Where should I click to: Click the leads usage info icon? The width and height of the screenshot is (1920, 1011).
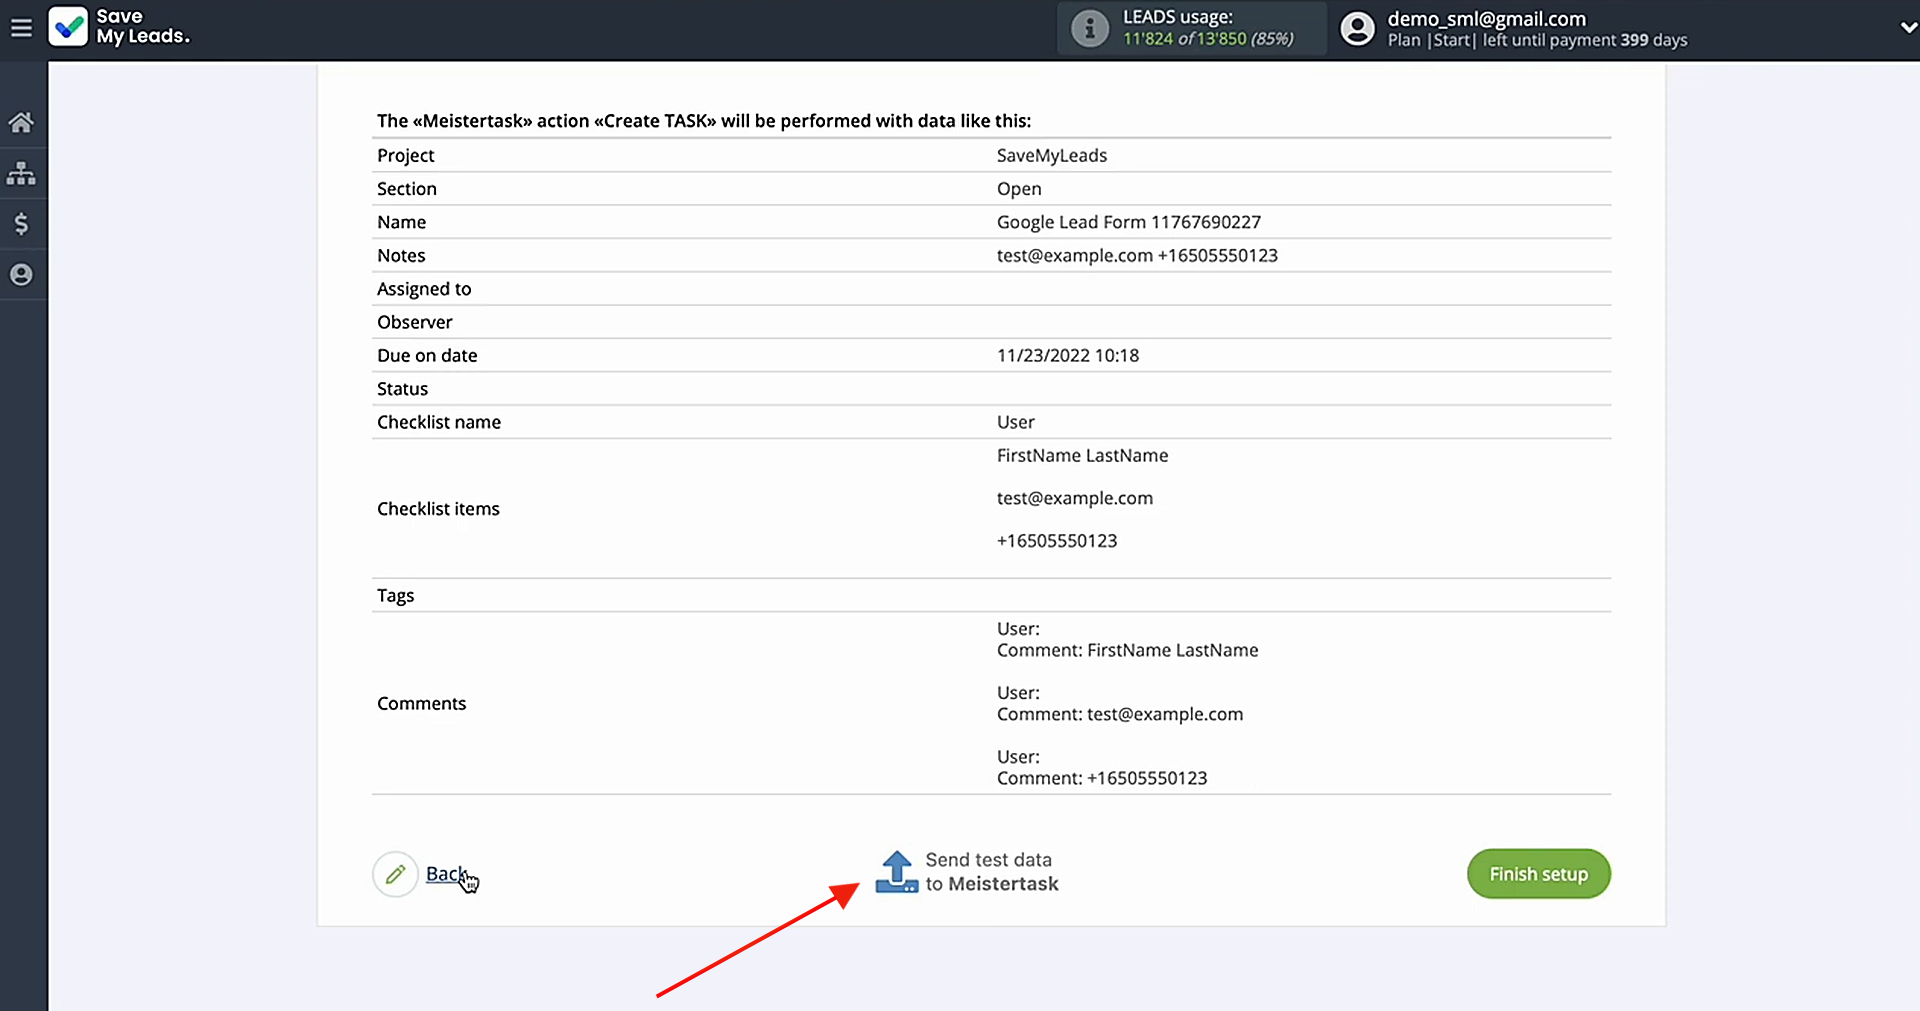coord(1090,28)
